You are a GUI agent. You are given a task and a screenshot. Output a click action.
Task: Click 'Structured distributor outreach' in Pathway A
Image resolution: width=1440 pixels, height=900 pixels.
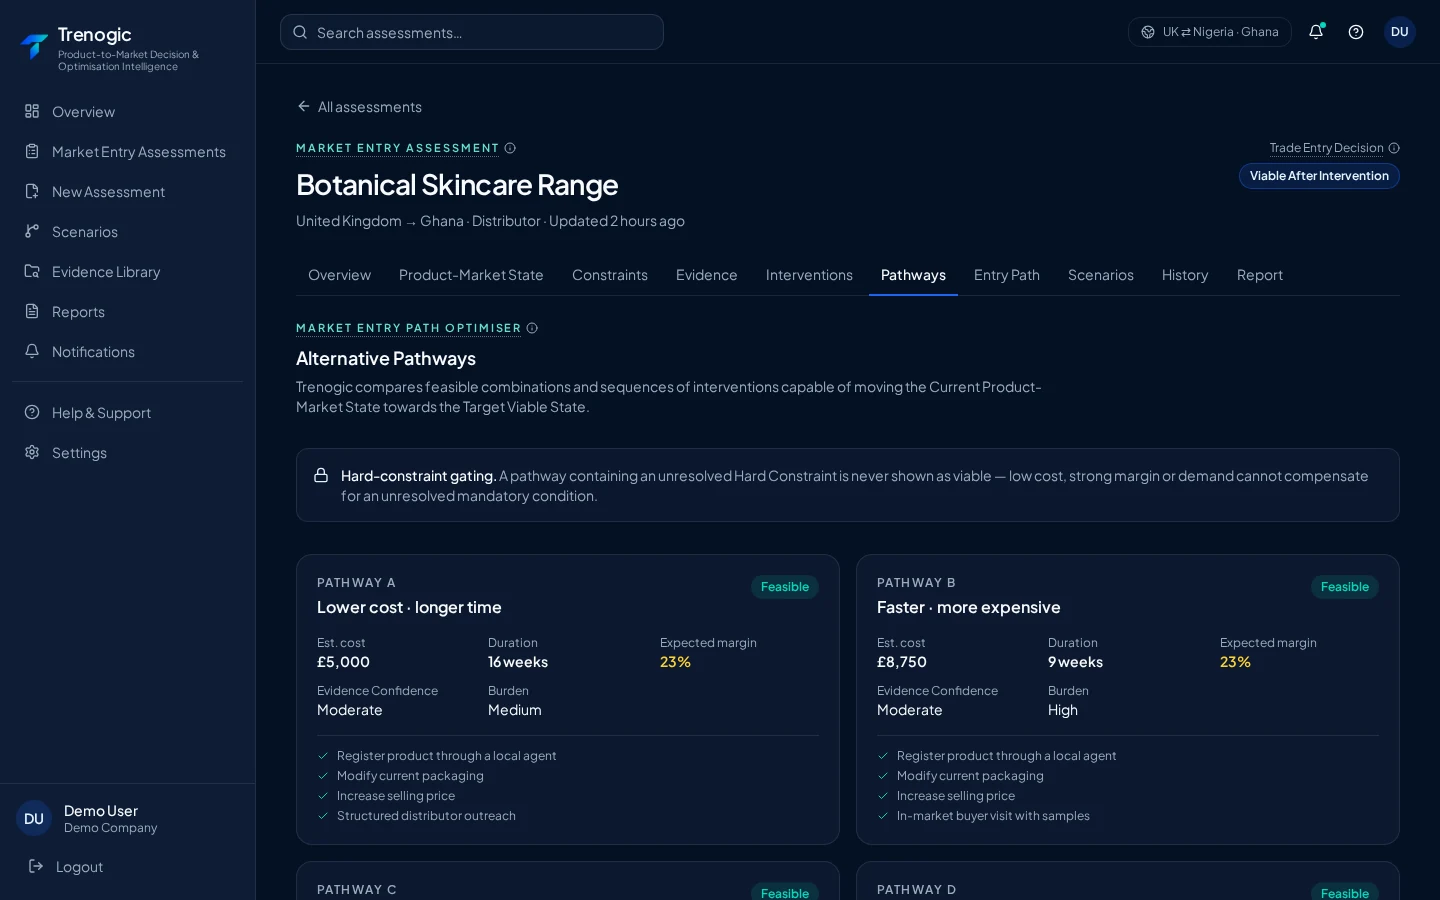426,816
